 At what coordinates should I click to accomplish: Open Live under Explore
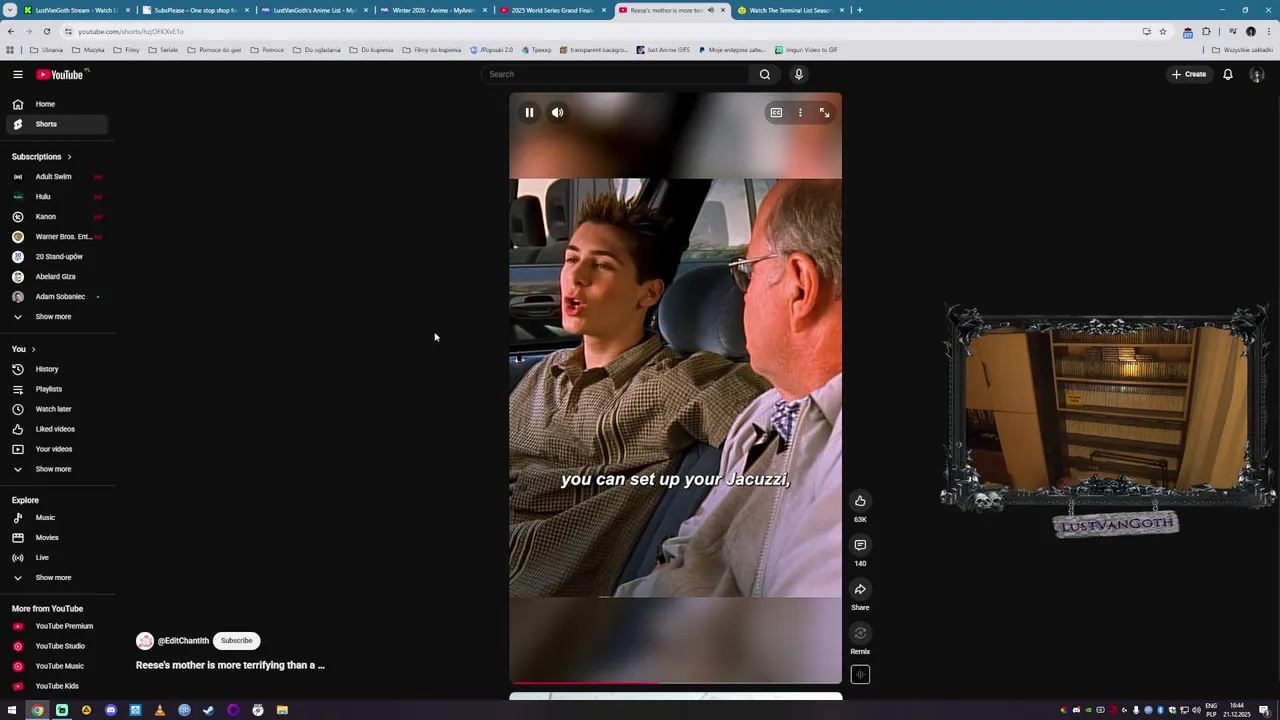[56, 558]
